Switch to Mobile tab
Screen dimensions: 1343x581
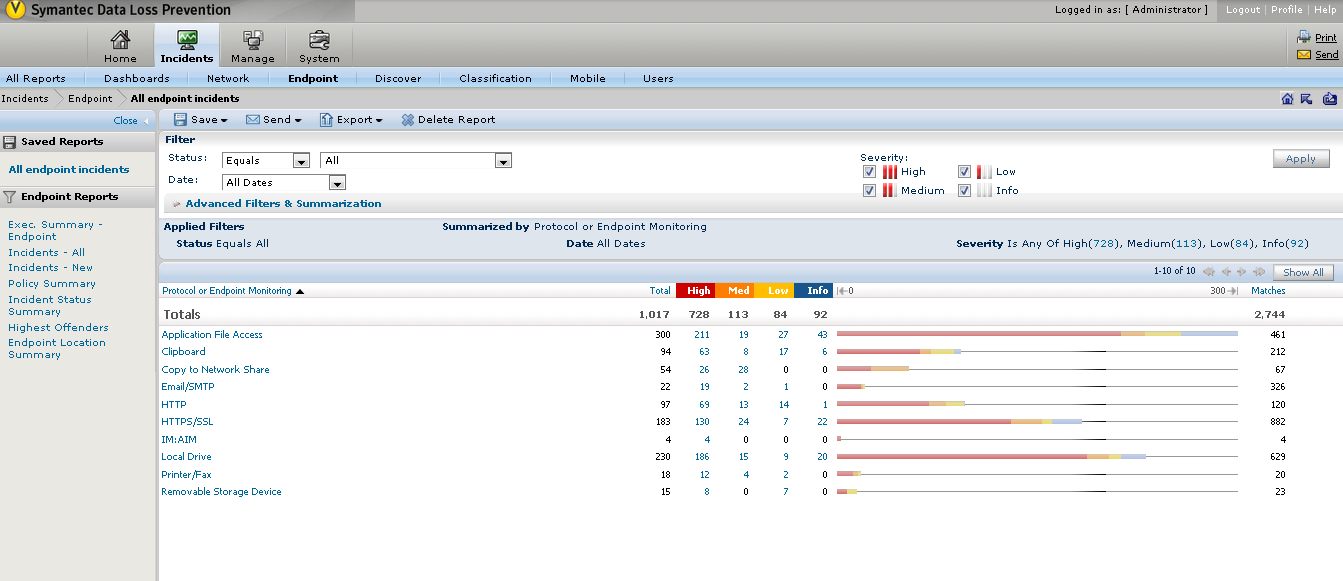tap(588, 78)
